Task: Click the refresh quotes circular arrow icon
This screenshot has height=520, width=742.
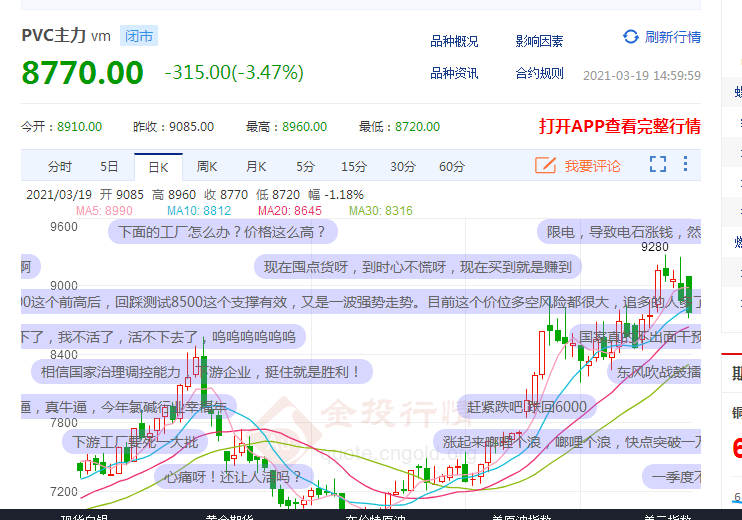Action: (631, 36)
